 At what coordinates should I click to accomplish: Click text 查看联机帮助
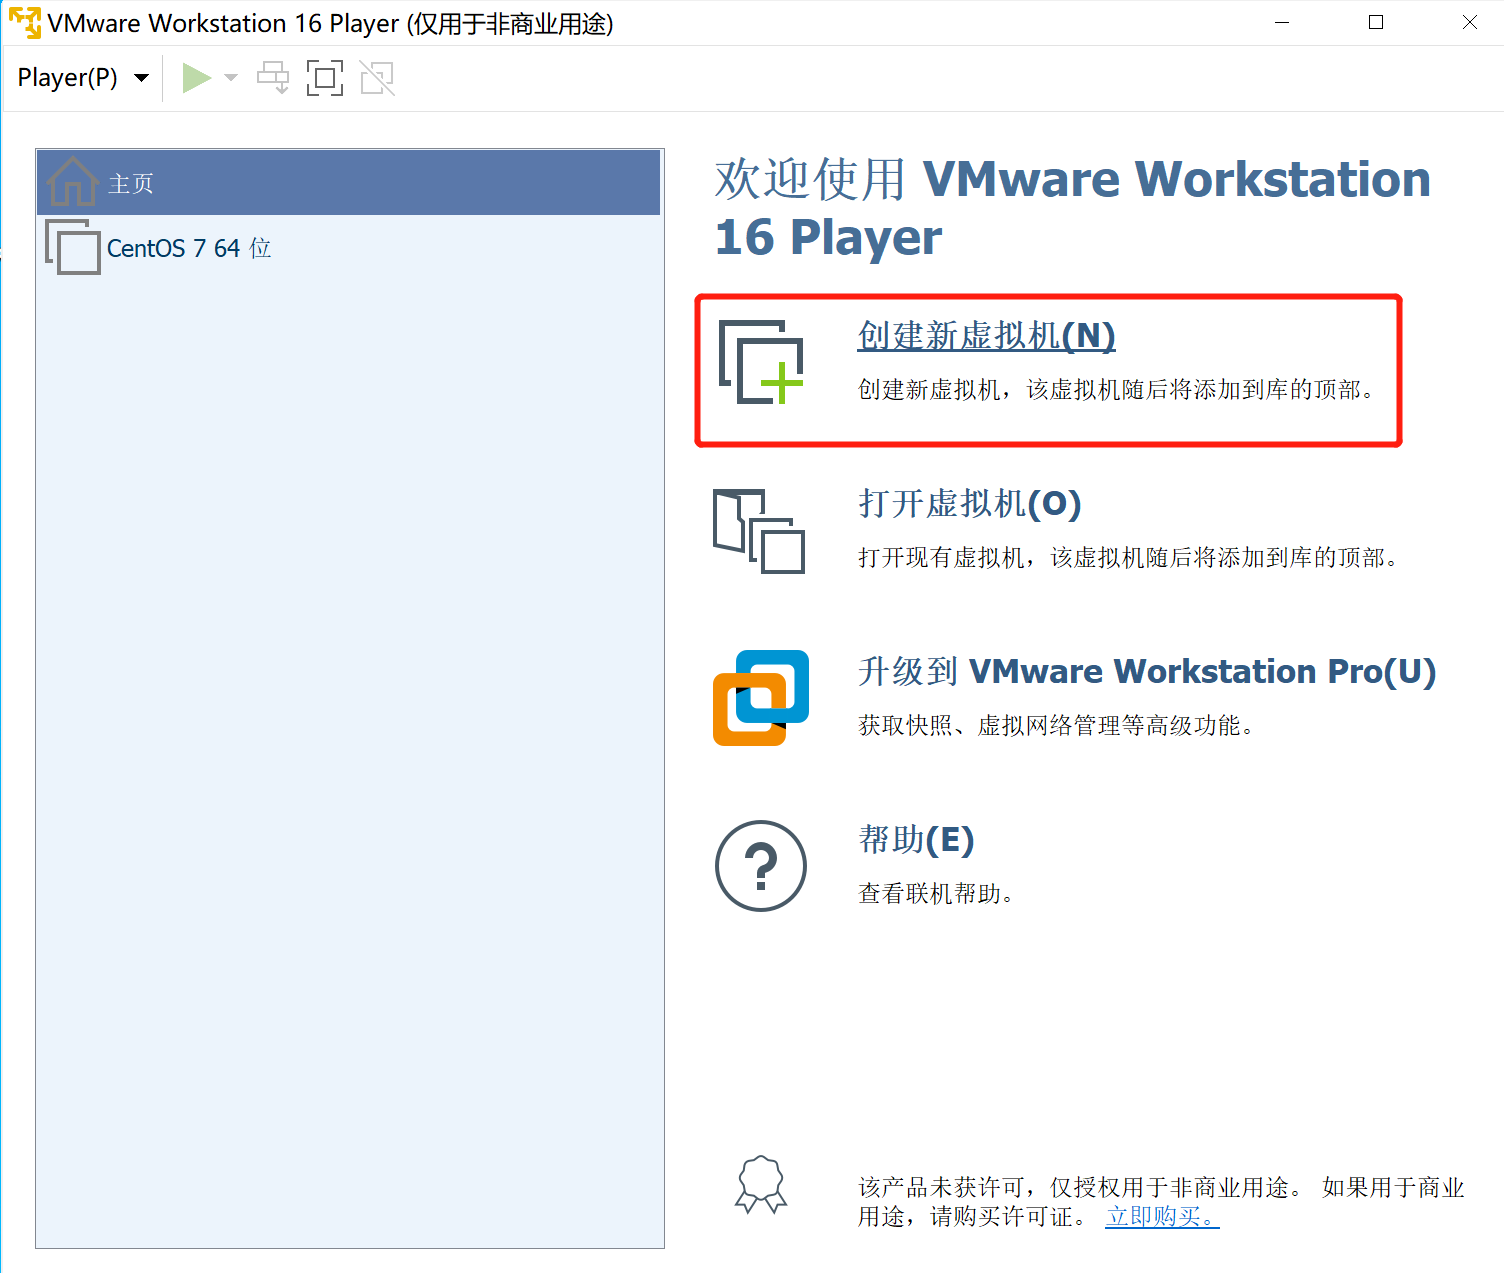point(937,894)
